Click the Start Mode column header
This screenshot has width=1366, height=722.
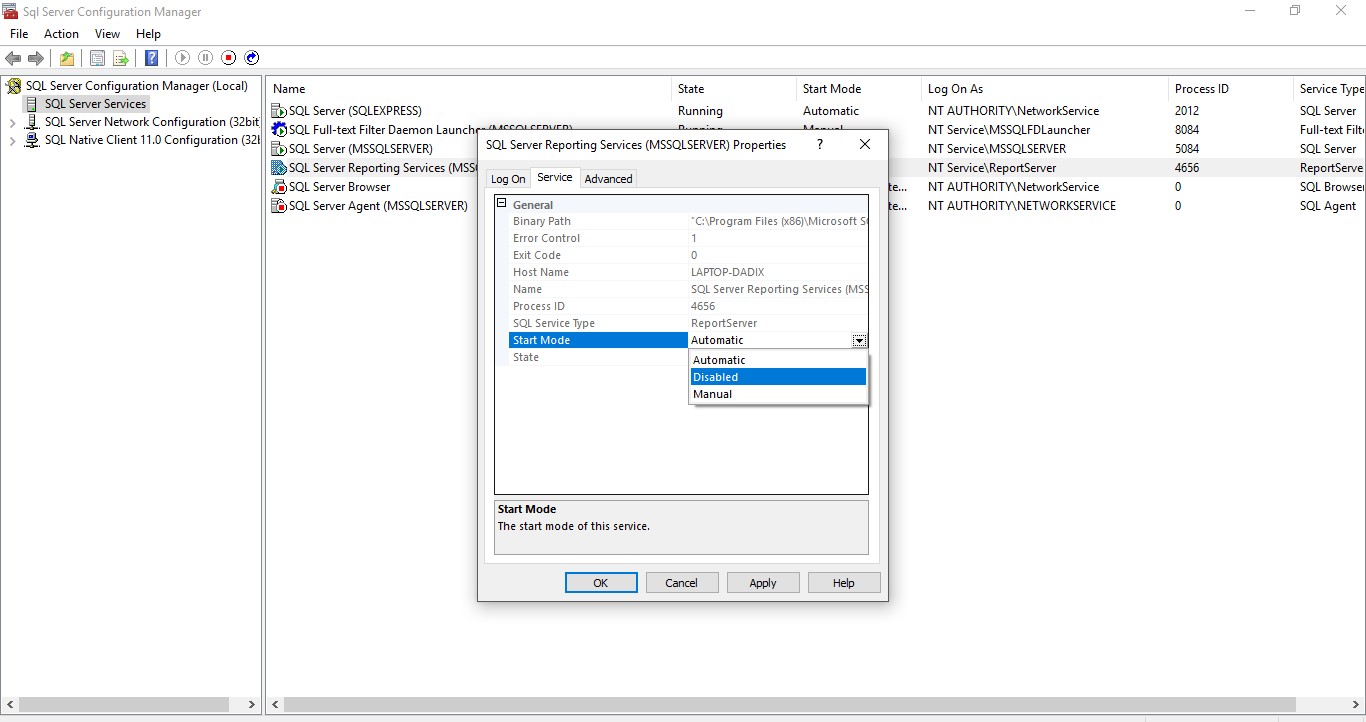tap(859, 89)
